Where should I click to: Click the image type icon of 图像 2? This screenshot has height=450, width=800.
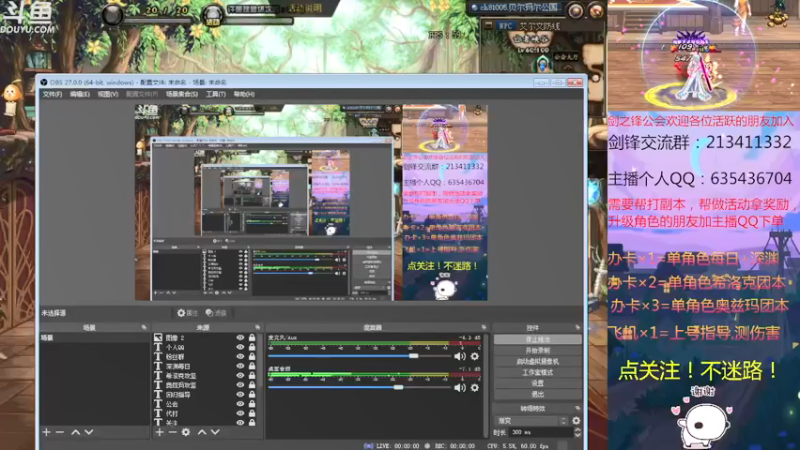[158, 338]
